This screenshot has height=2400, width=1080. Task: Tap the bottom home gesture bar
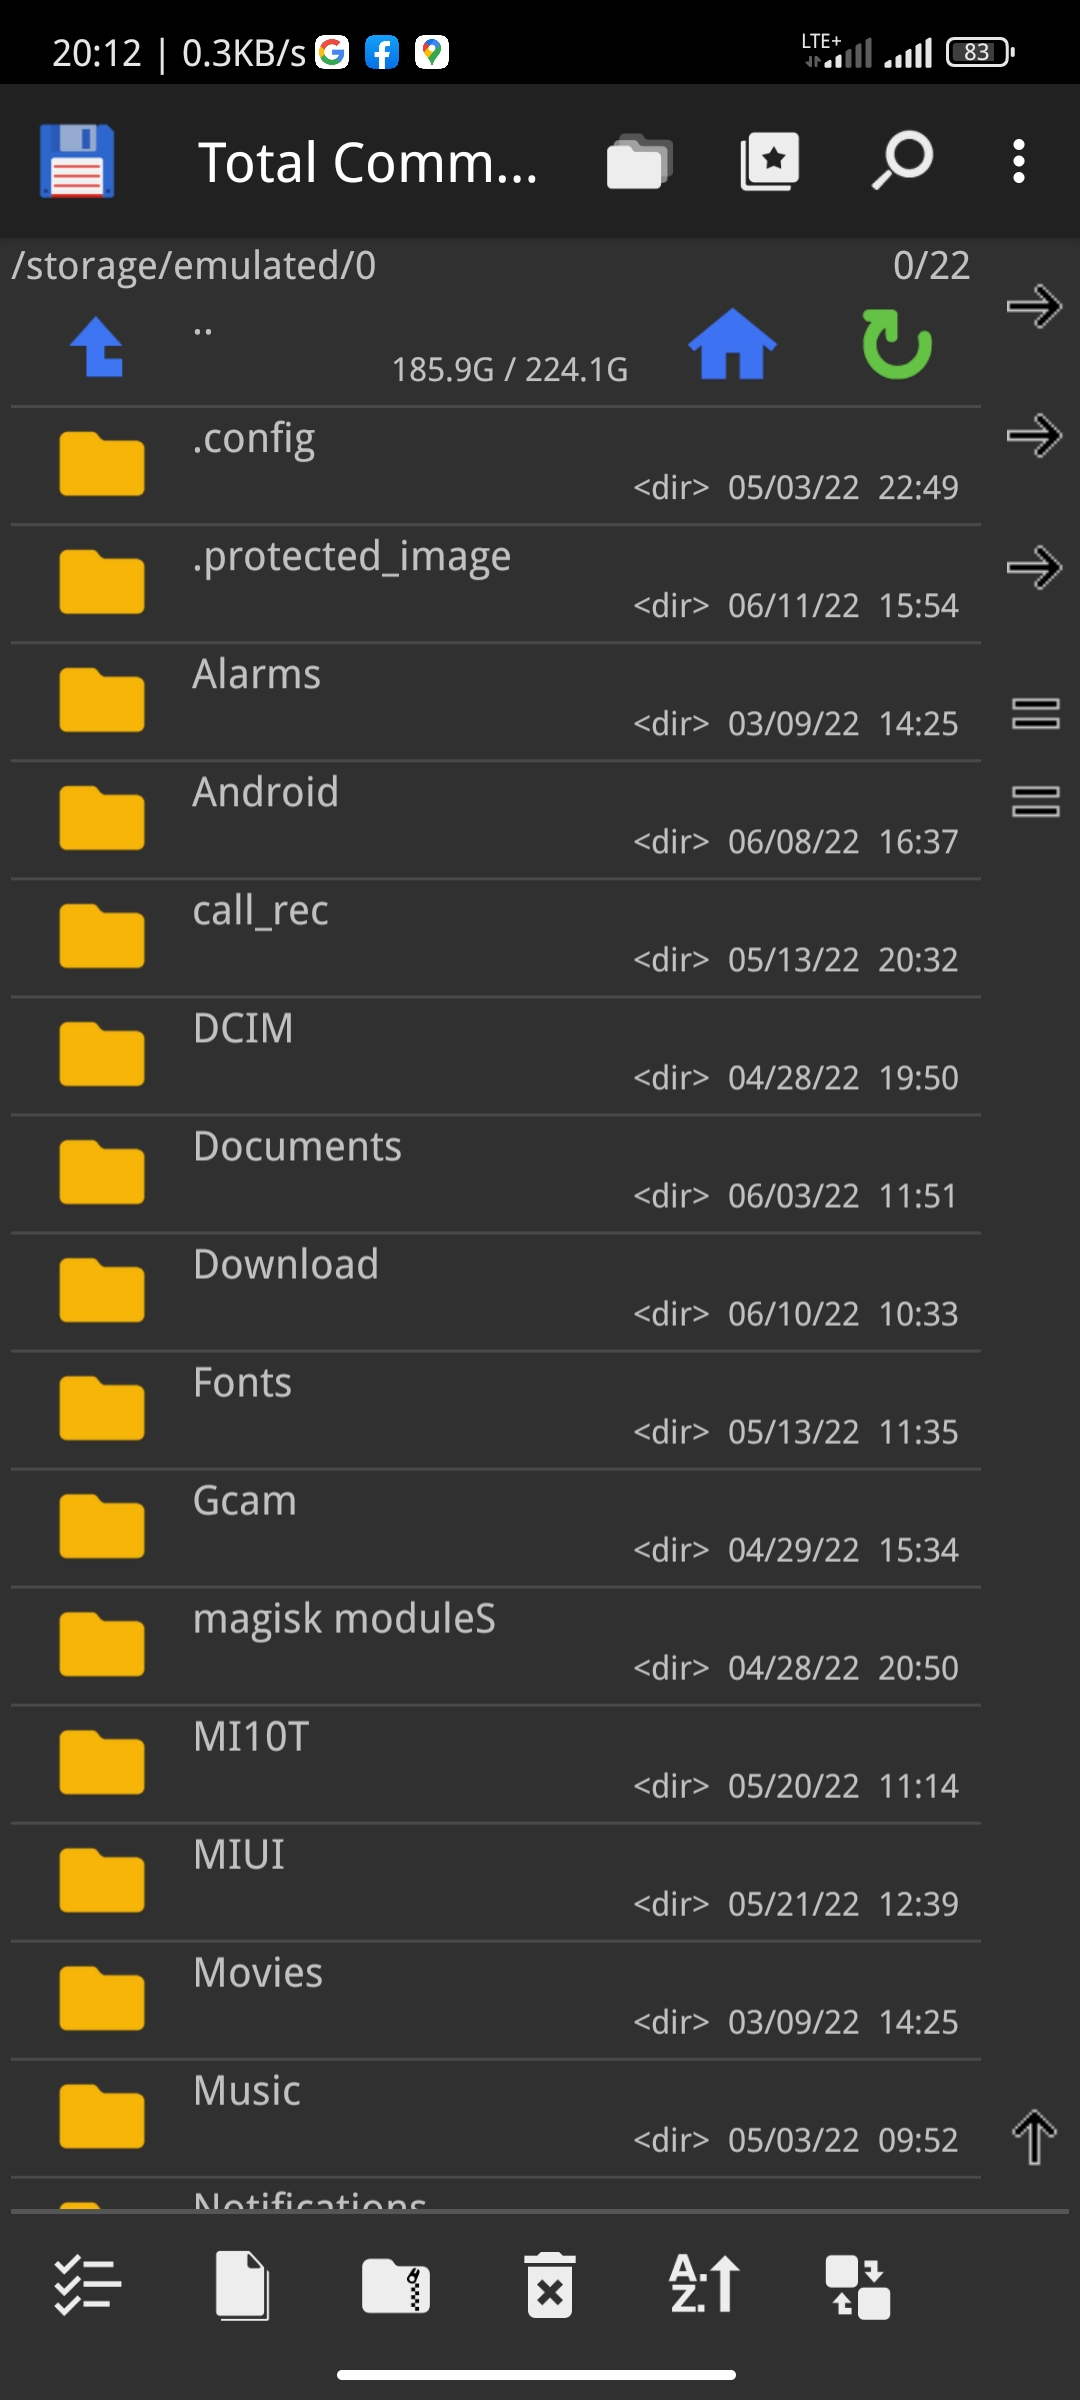pos(537,2374)
